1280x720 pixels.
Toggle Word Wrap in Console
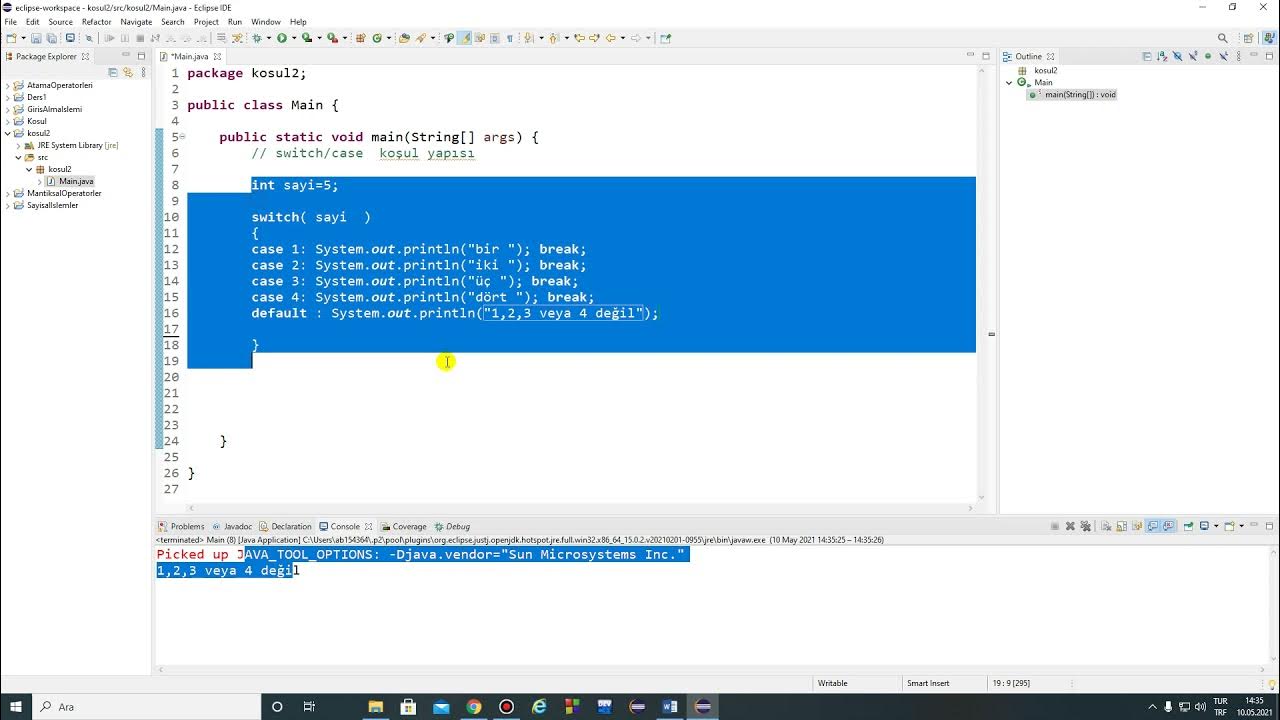1137,526
